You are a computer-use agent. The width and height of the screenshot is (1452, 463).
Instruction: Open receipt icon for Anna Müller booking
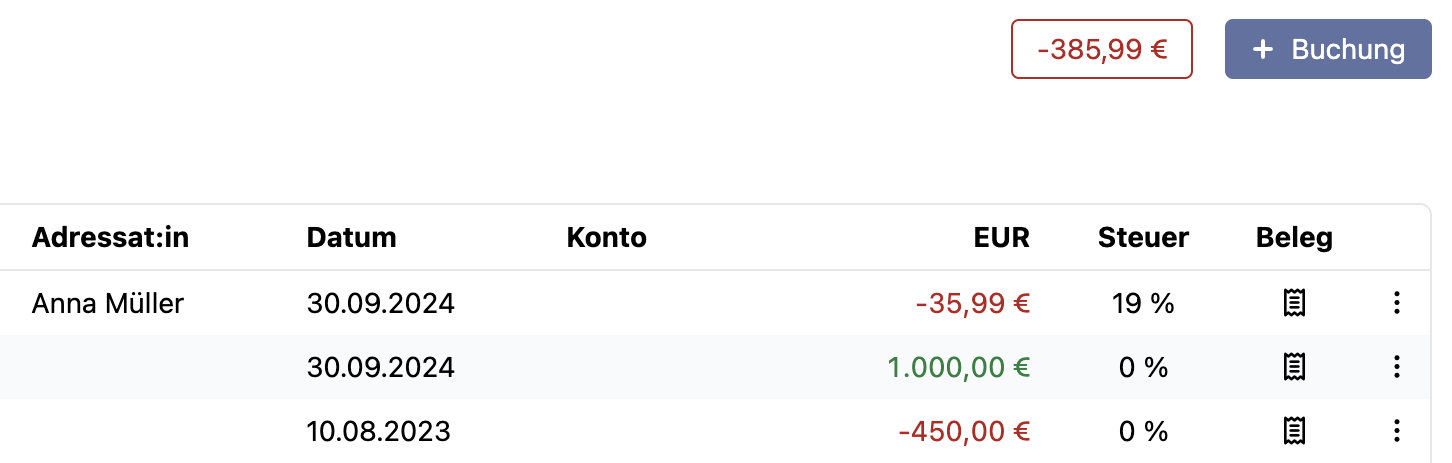(x=1295, y=303)
